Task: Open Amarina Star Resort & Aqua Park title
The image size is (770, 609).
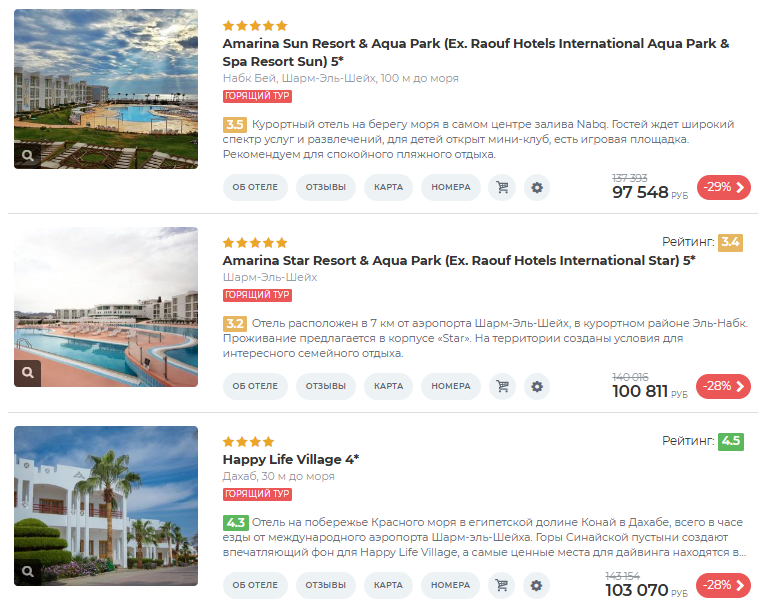Action: (459, 261)
